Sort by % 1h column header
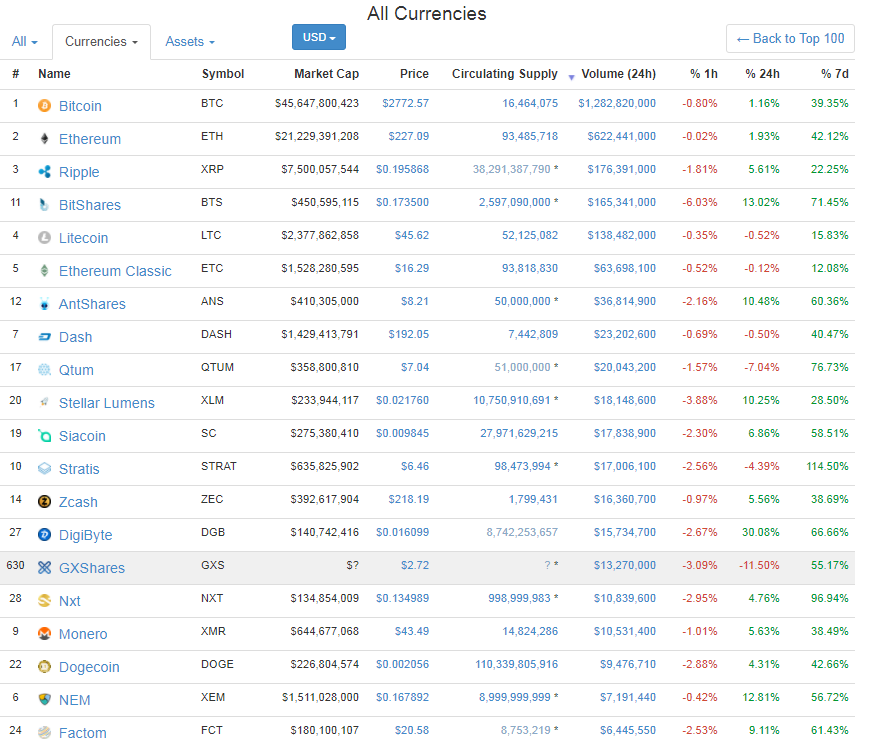Screen dimensions: 876x748 pos(703,74)
